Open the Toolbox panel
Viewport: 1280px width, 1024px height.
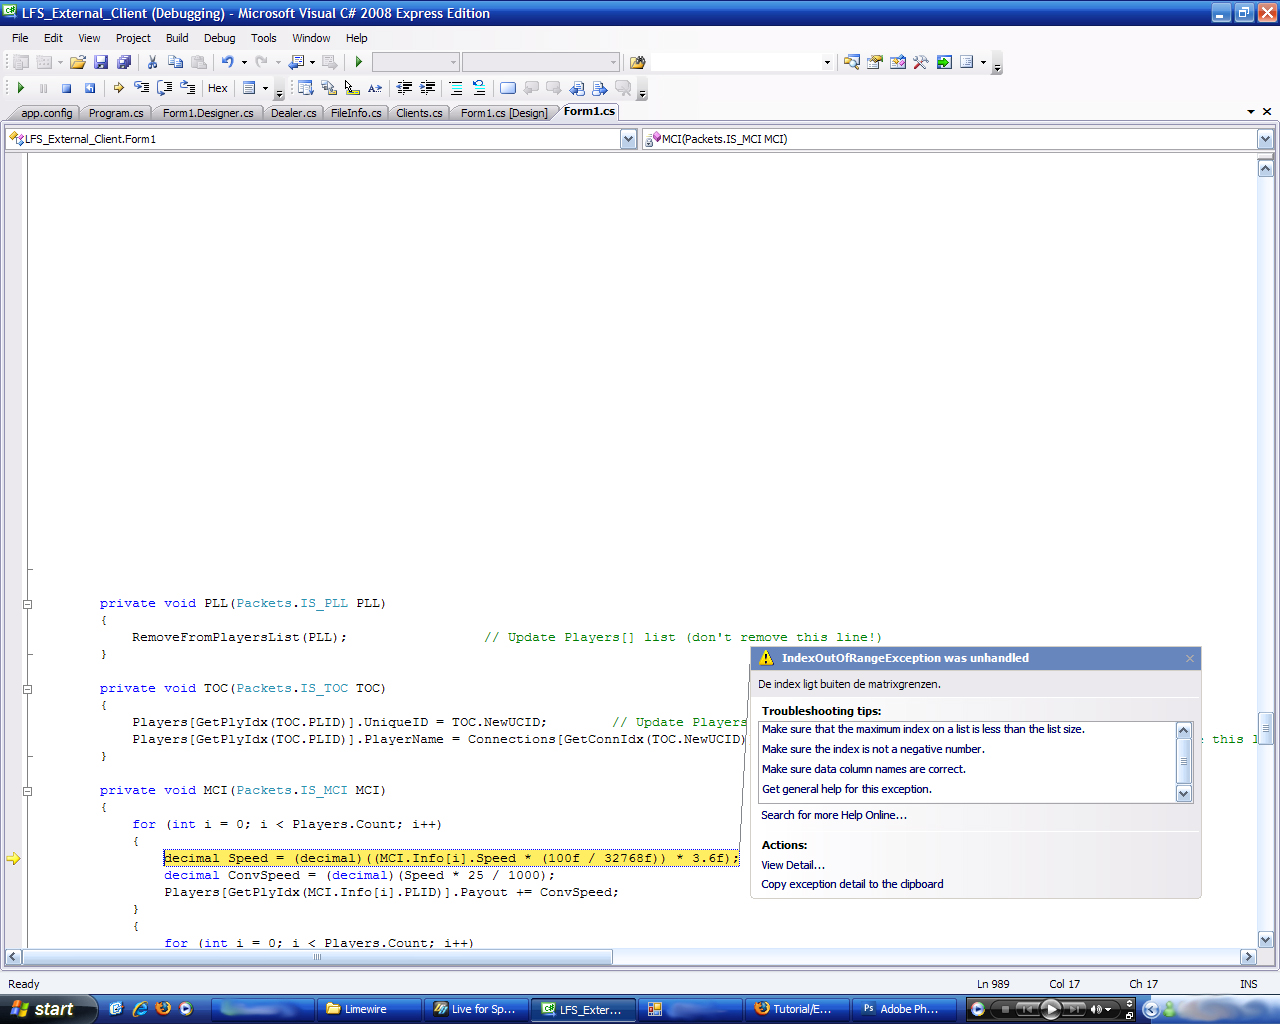pos(921,62)
